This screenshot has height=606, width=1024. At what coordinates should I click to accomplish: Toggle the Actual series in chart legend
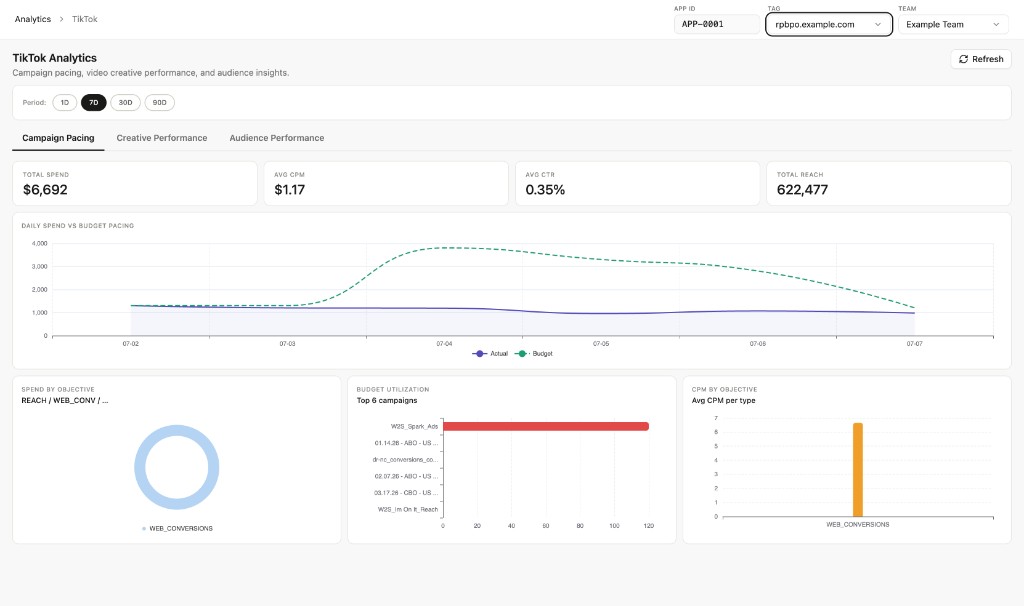point(490,354)
